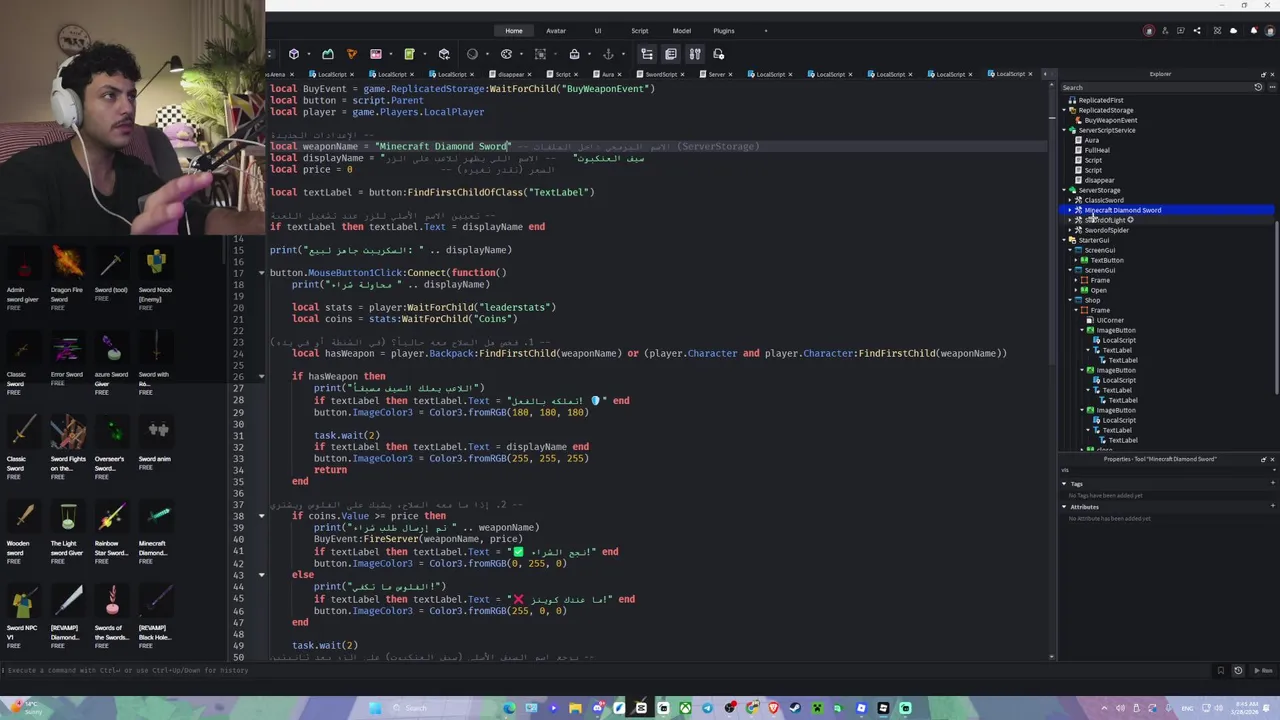This screenshot has height=720, width=1280.
Task: Collapse the ReplicatedStorage node
Action: click(1064, 110)
